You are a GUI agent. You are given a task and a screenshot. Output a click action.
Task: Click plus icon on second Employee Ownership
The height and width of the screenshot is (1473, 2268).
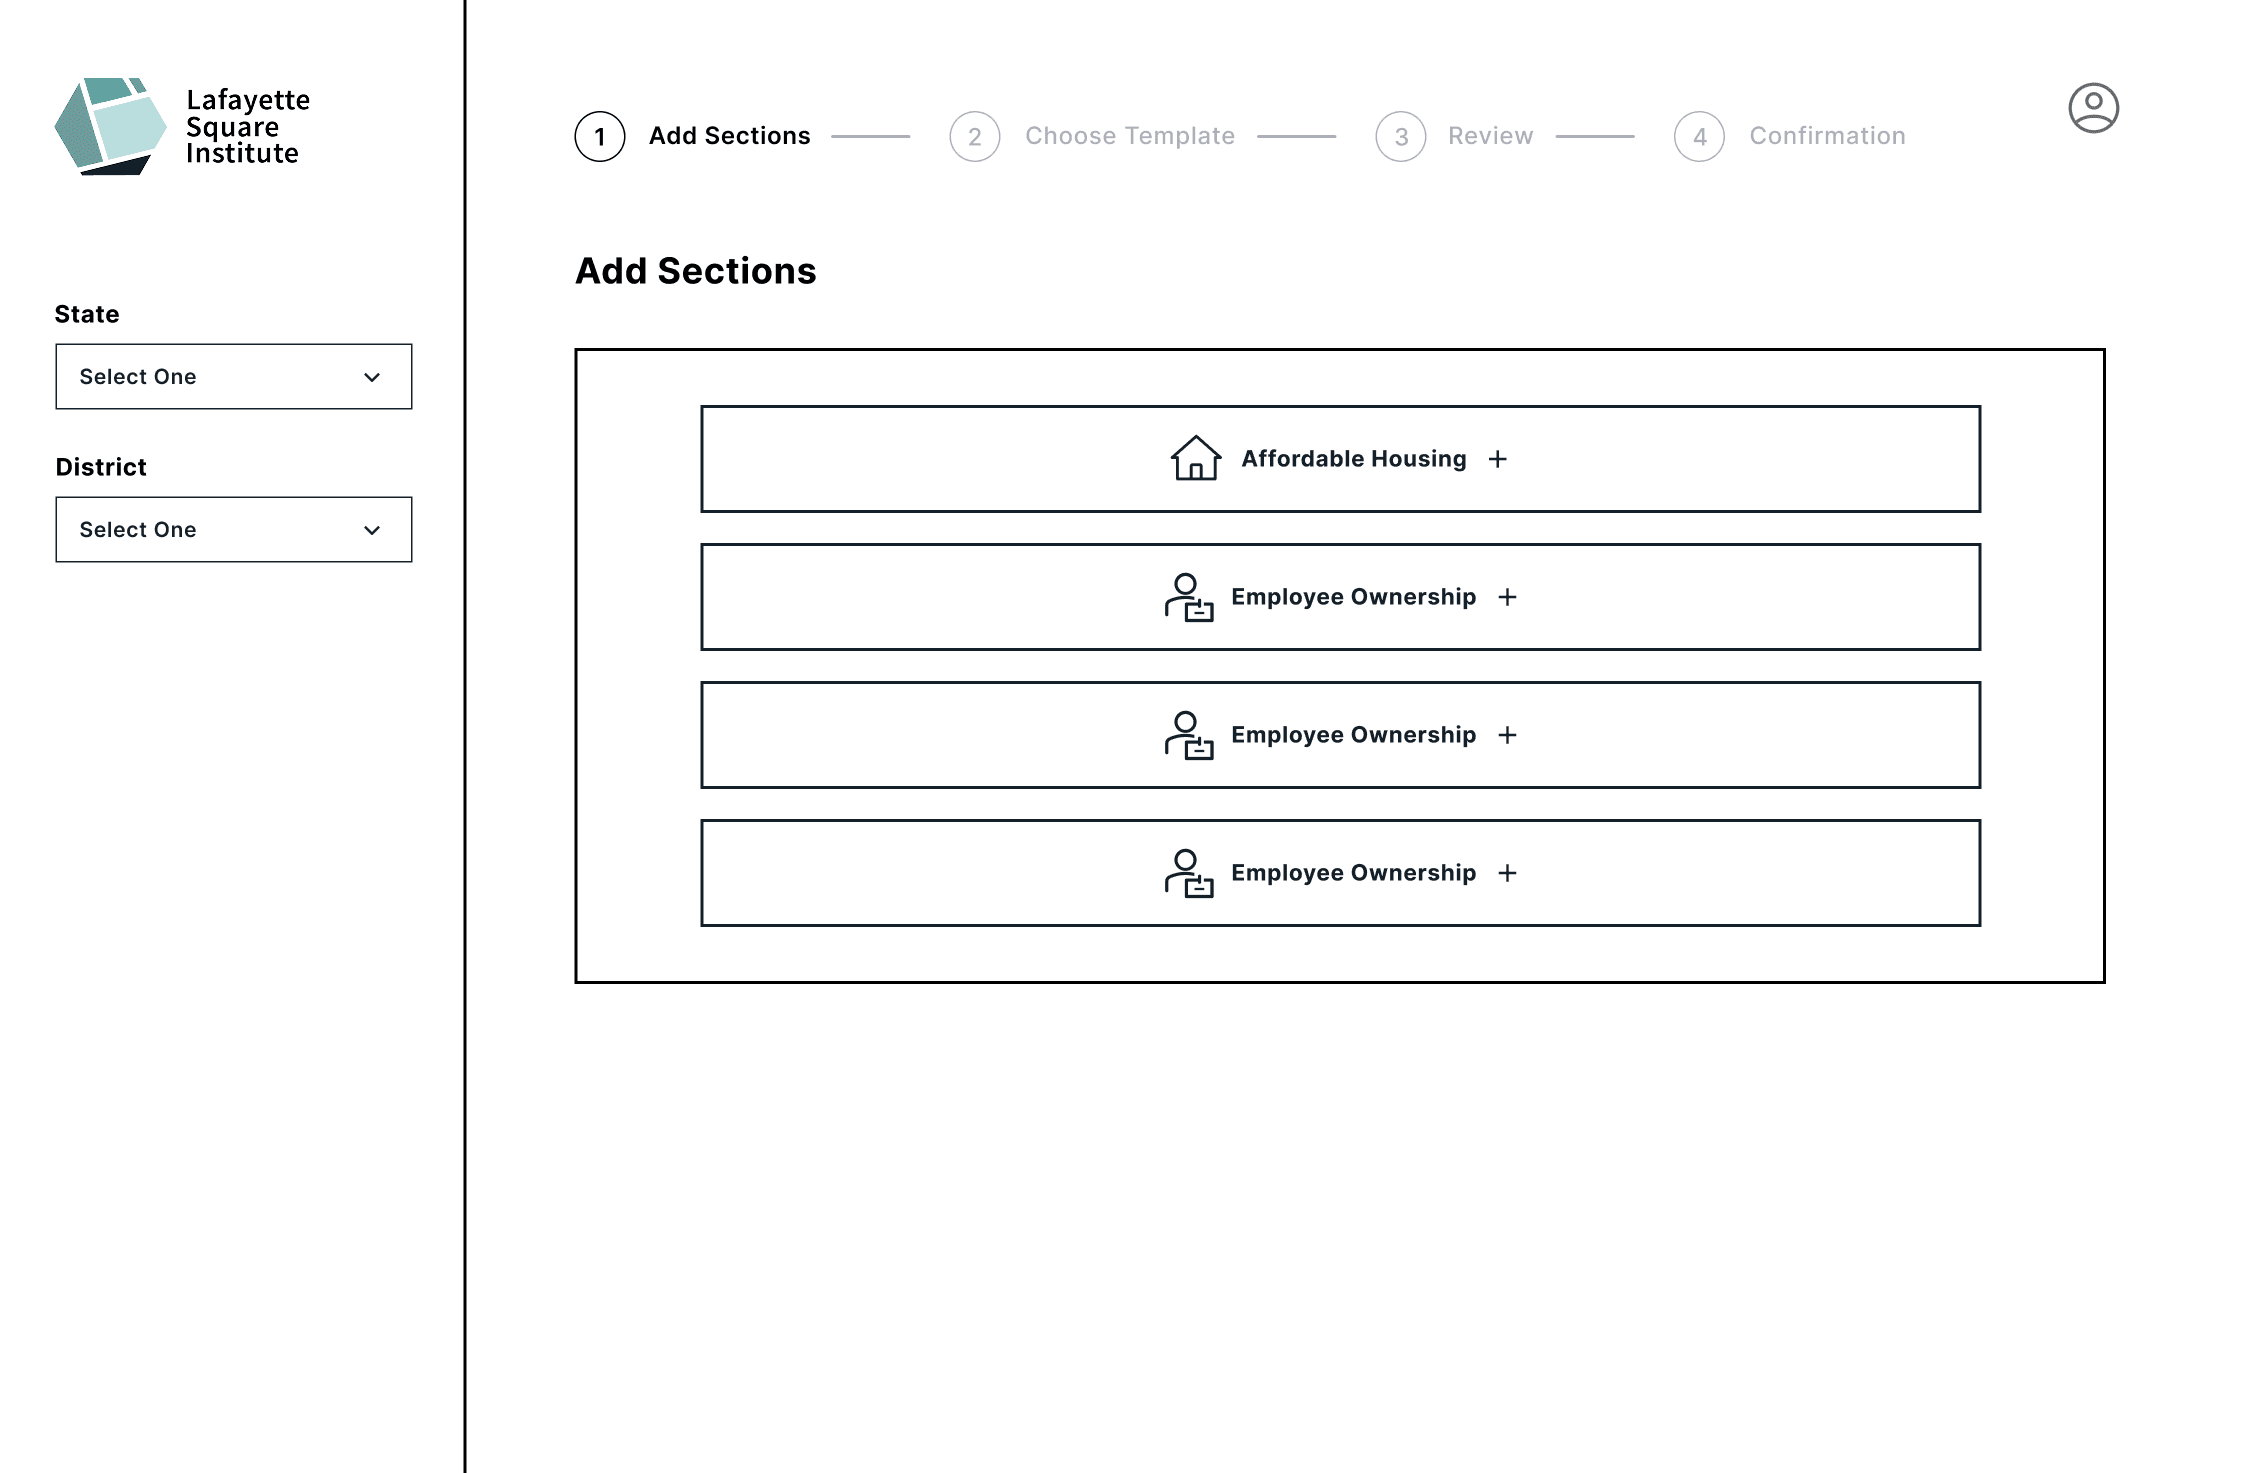pos(1507,735)
